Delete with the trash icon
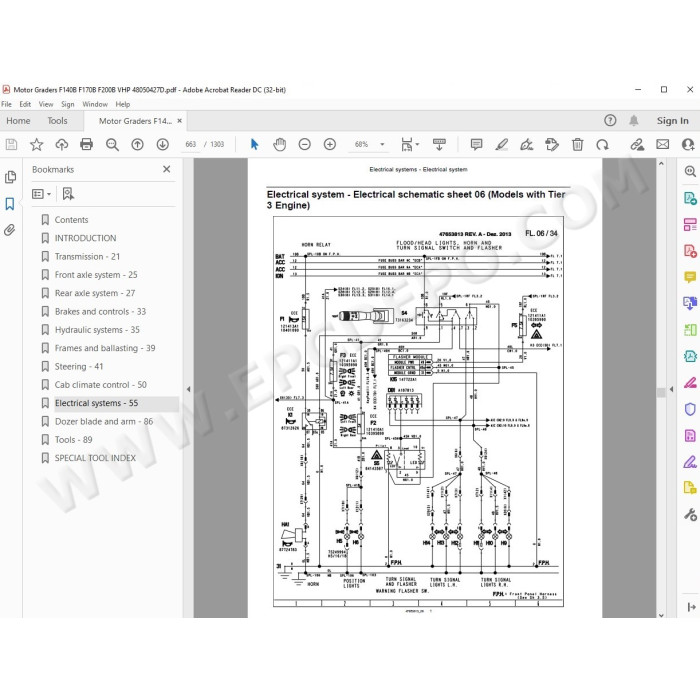This screenshot has width=700, height=700. pos(577,144)
